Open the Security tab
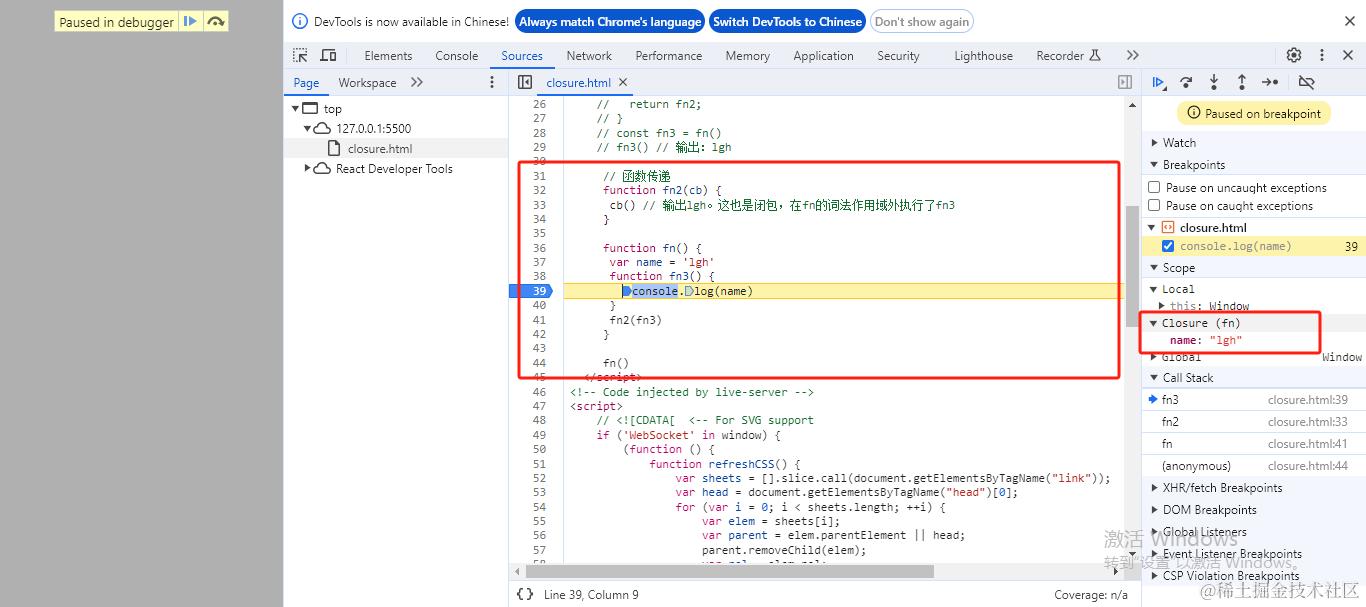The width and height of the screenshot is (1366, 607). point(898,55)
